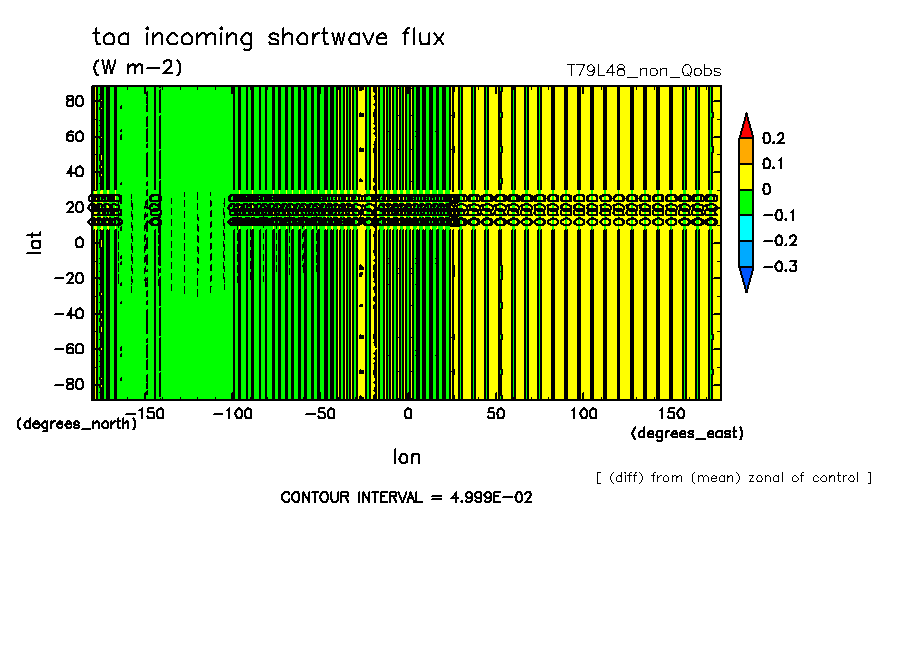
Task: Click the 'CONTOUR INTERVAL = 4.999E-02' text
Action: pyautogui.click(x=406, y=497)
